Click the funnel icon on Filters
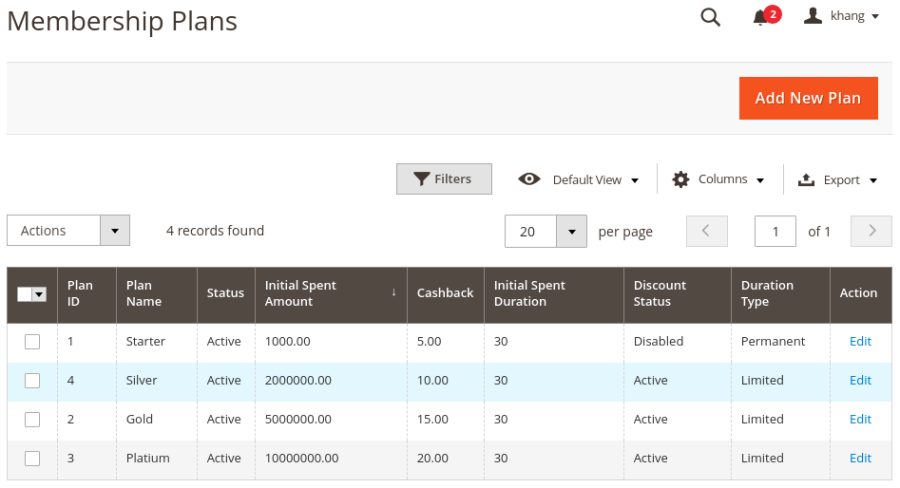Image resolution: width=900 pixels, height=488 pixels. 421,179
